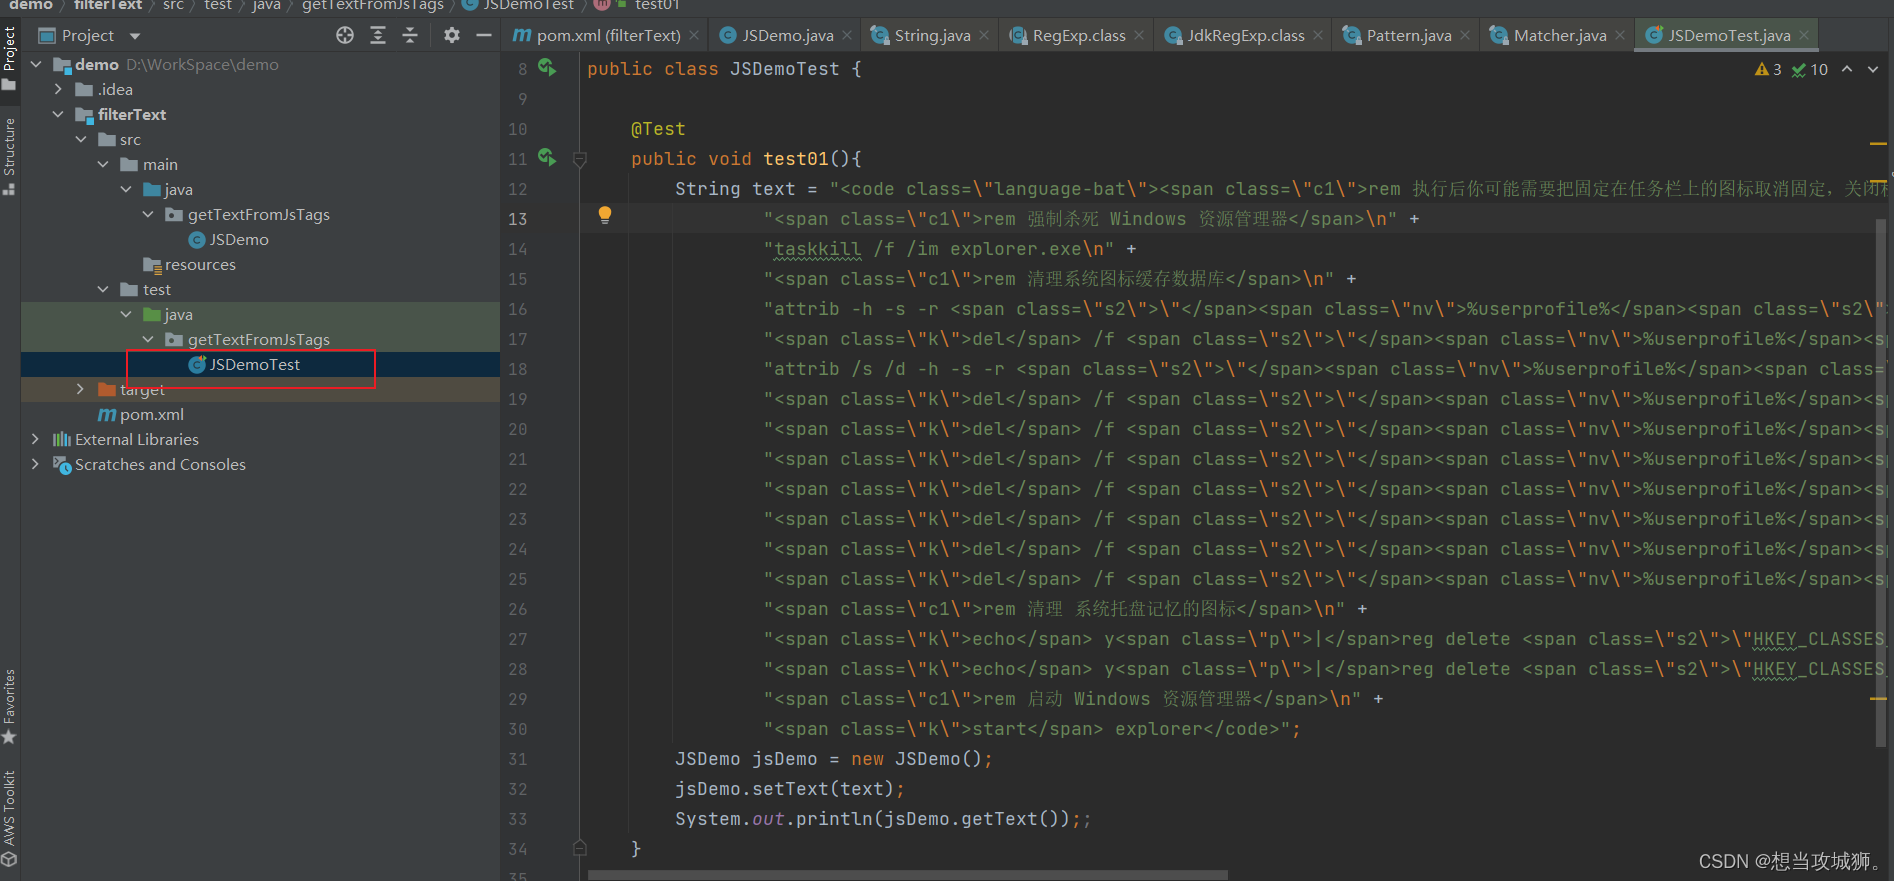Collapse the src folder
The height and width of the screenshot is (881, 1894).
point(81,139)
